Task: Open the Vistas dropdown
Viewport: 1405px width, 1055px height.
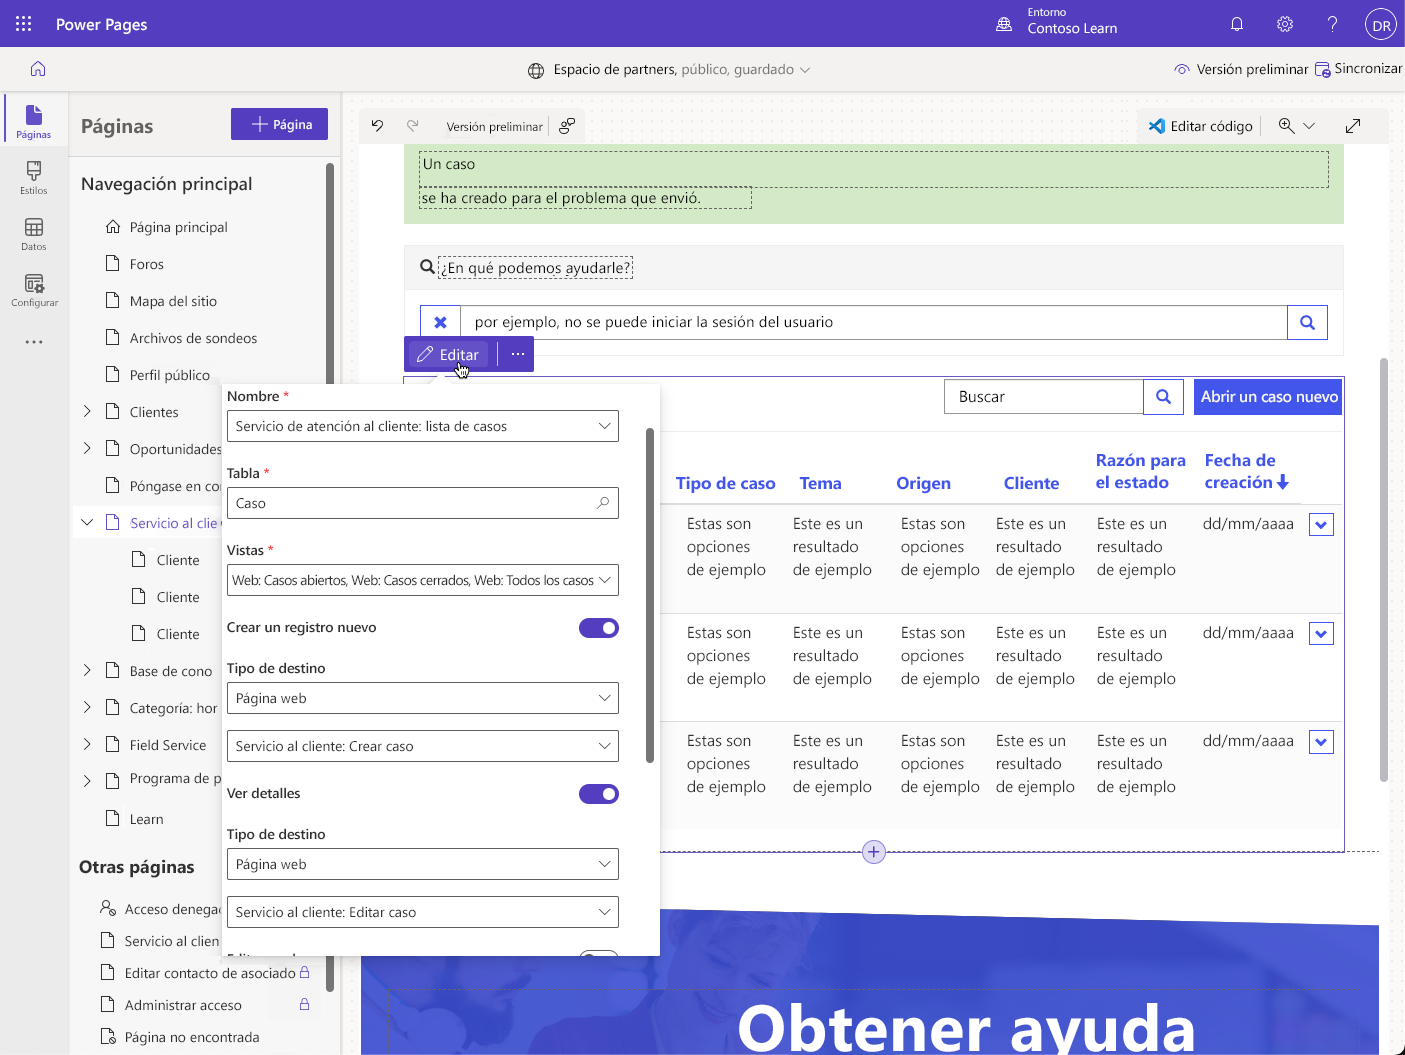Action: pyautogui.click(x=423, y=580)
